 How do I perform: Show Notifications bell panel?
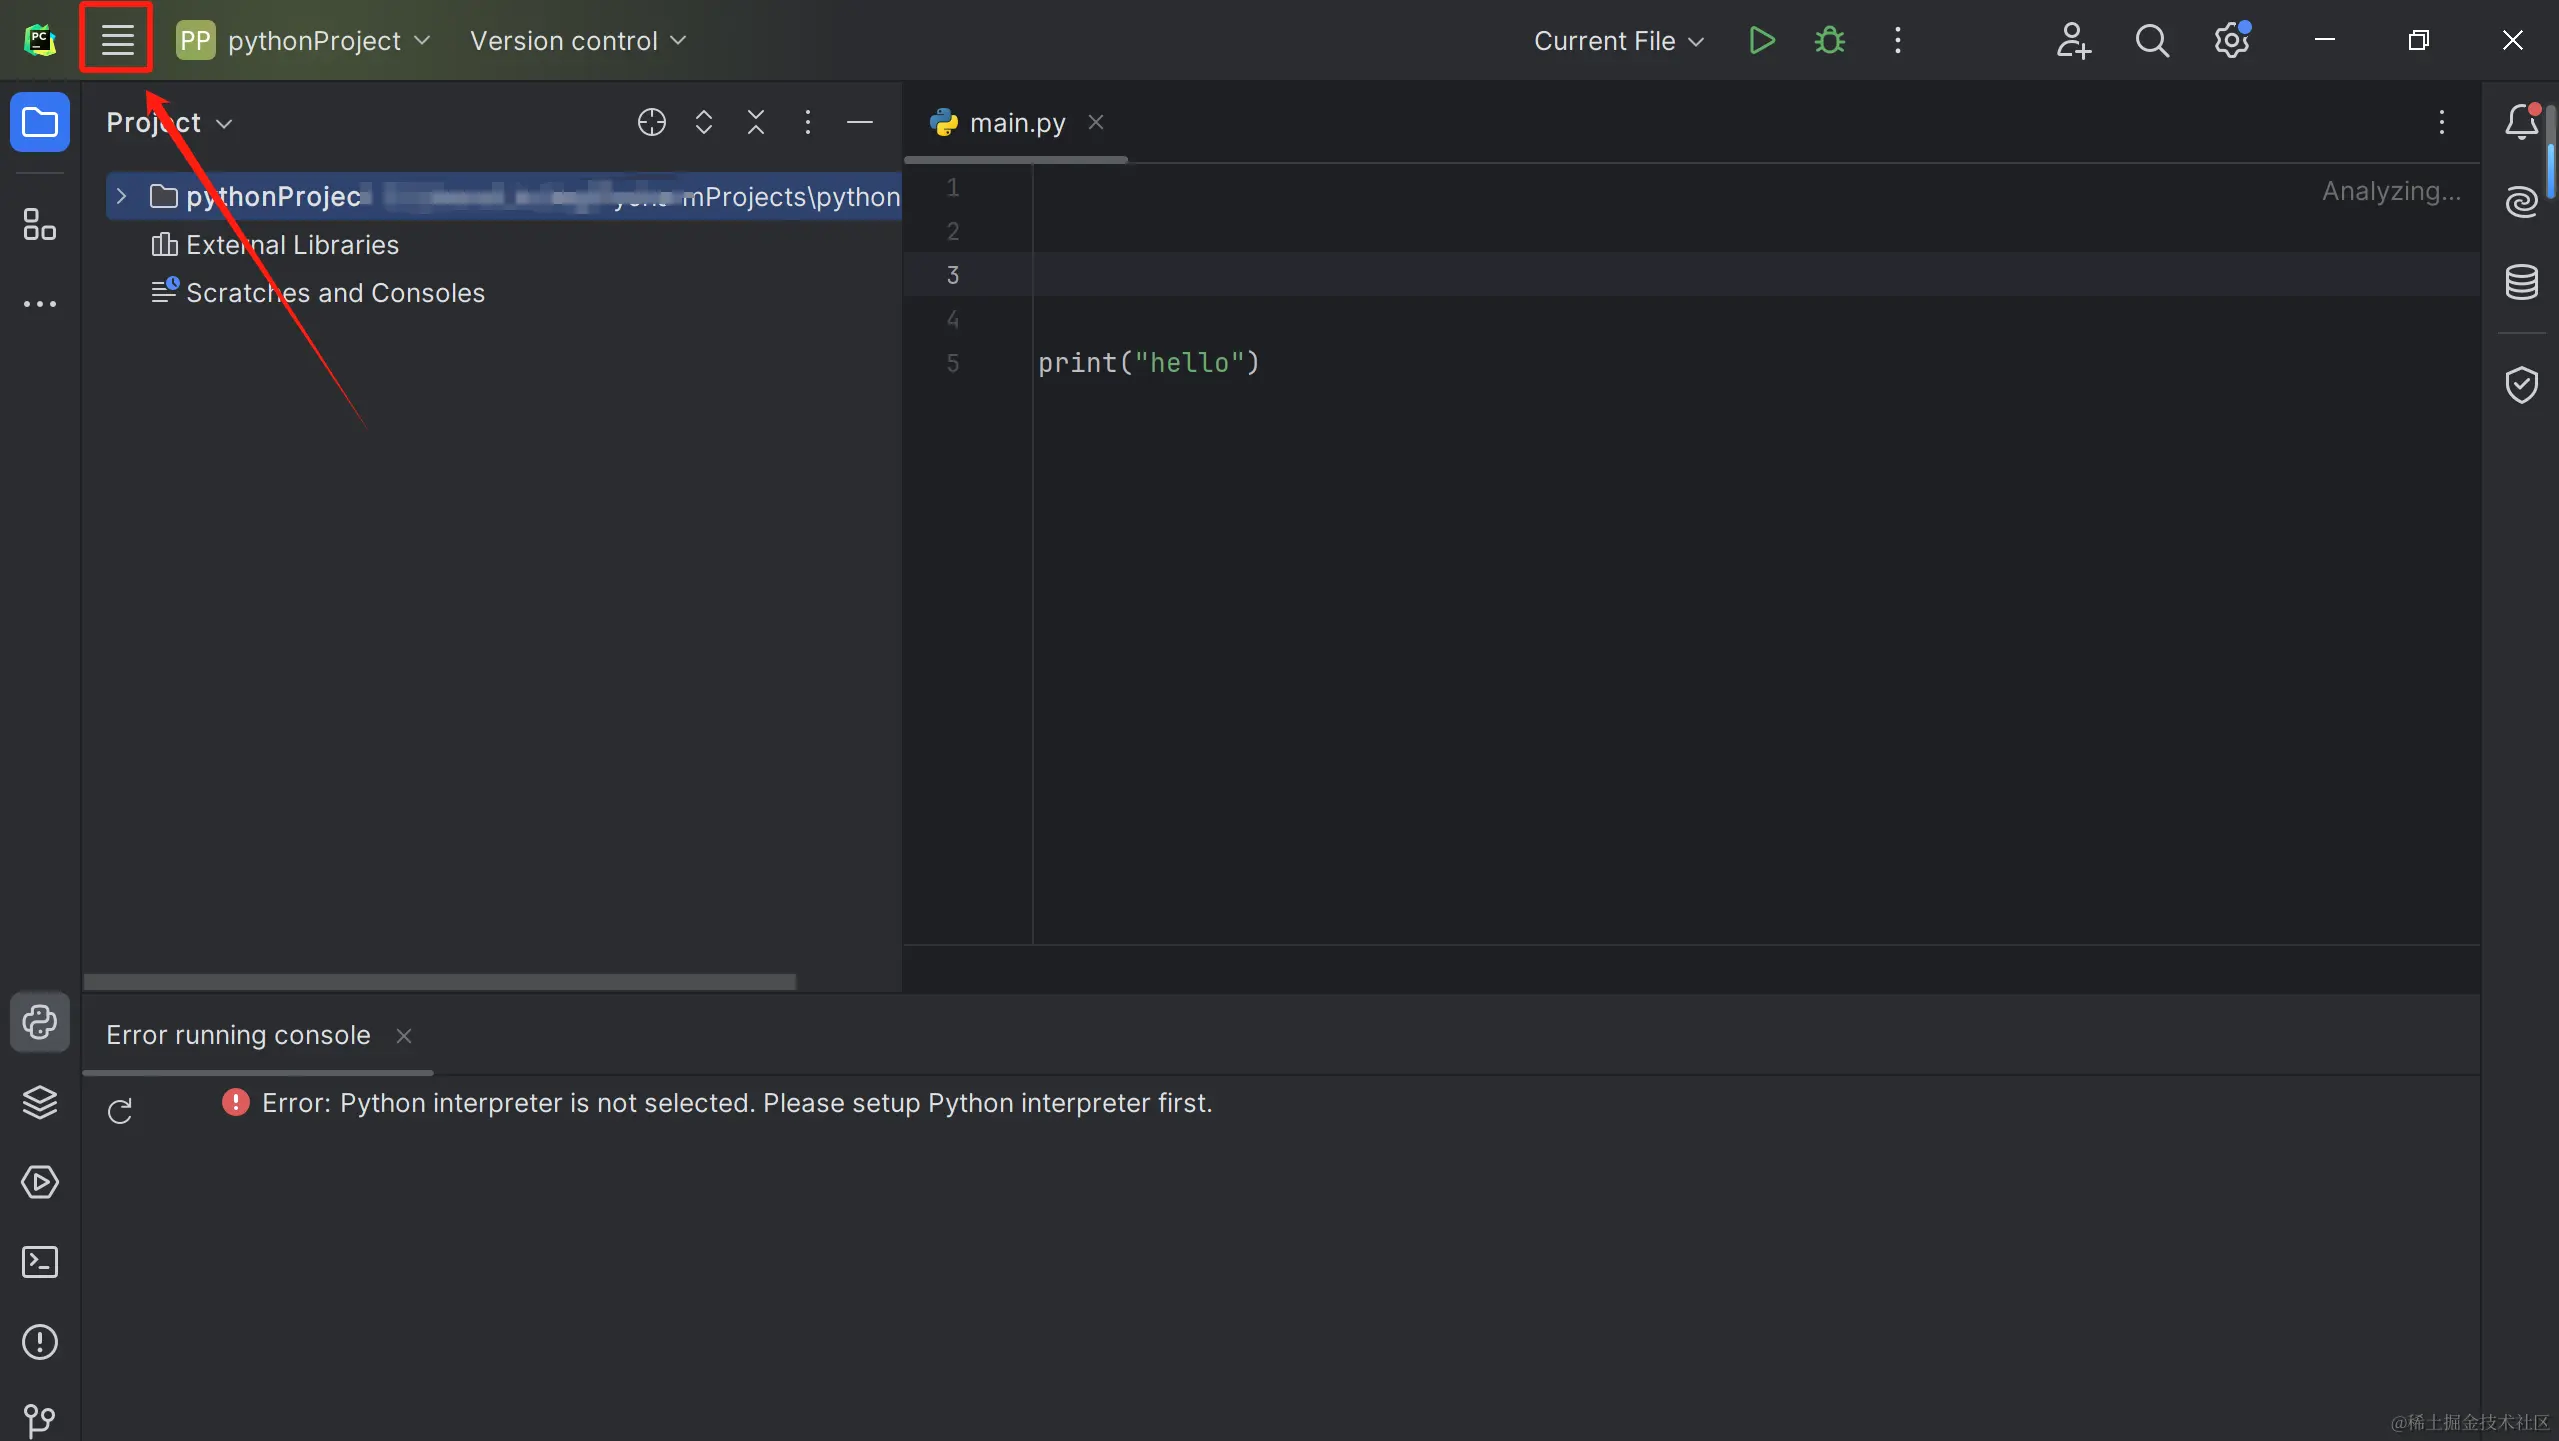2521,122
